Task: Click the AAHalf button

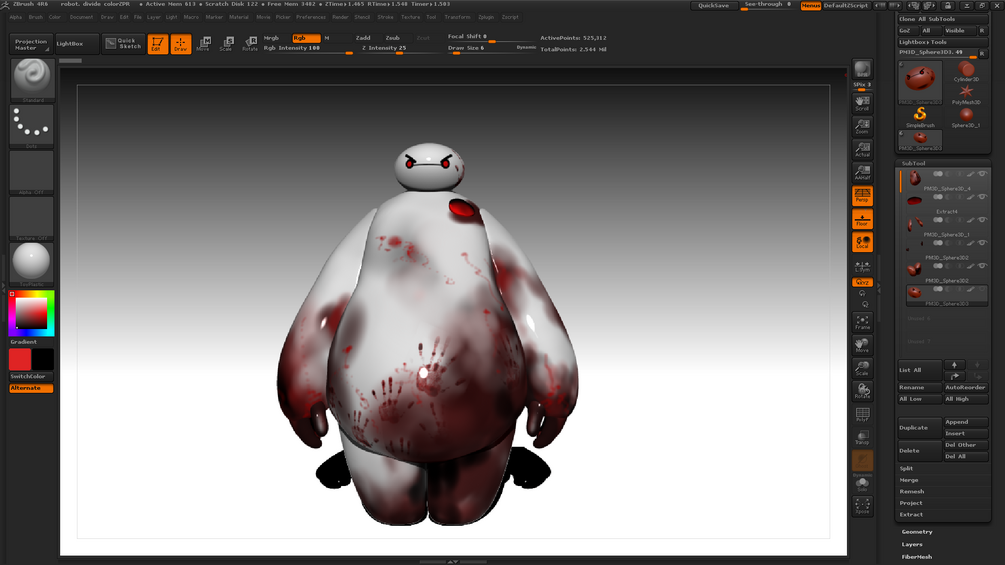Action: click(862, 172)
